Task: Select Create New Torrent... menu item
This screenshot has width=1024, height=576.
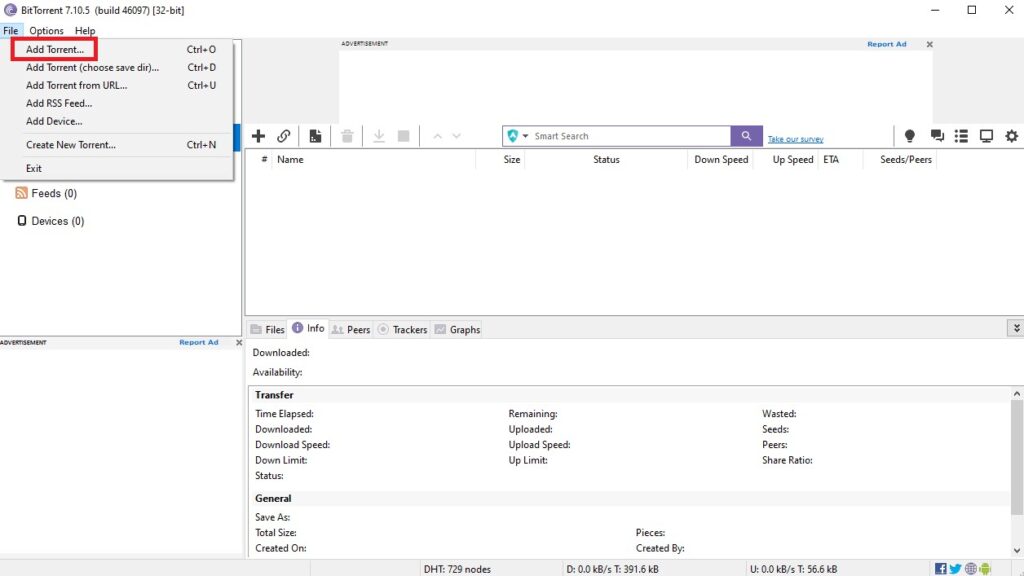Action: 118,145
